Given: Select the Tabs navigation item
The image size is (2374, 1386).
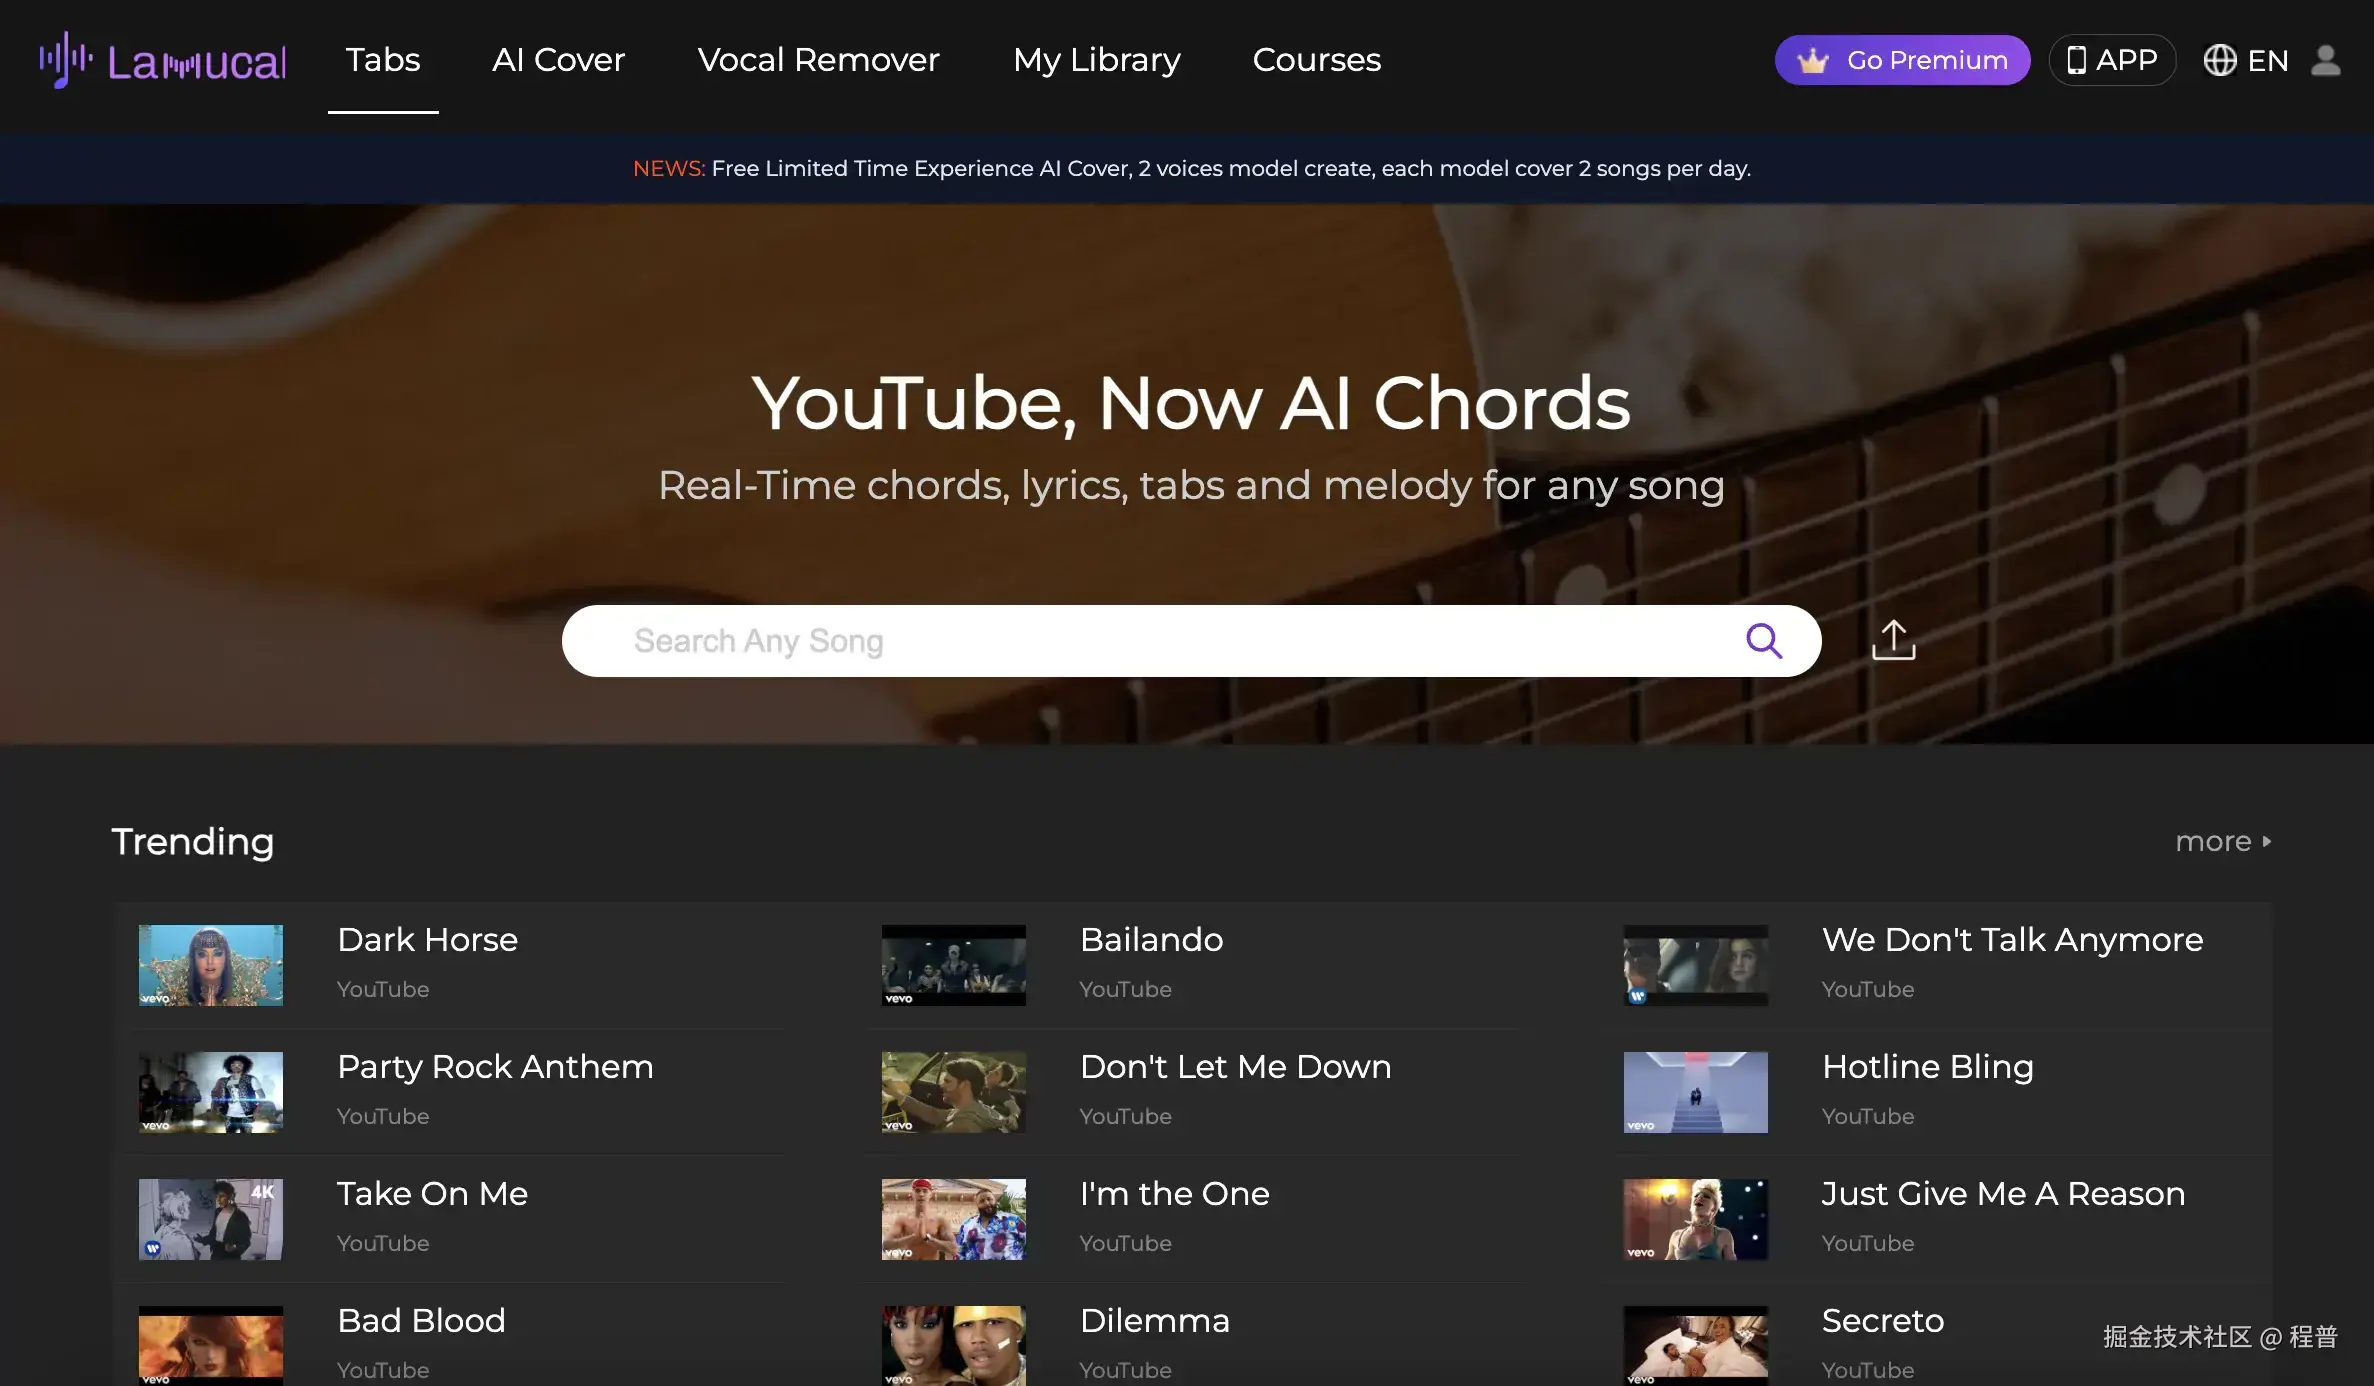Looking at the screenshot, I should (383, 60).
